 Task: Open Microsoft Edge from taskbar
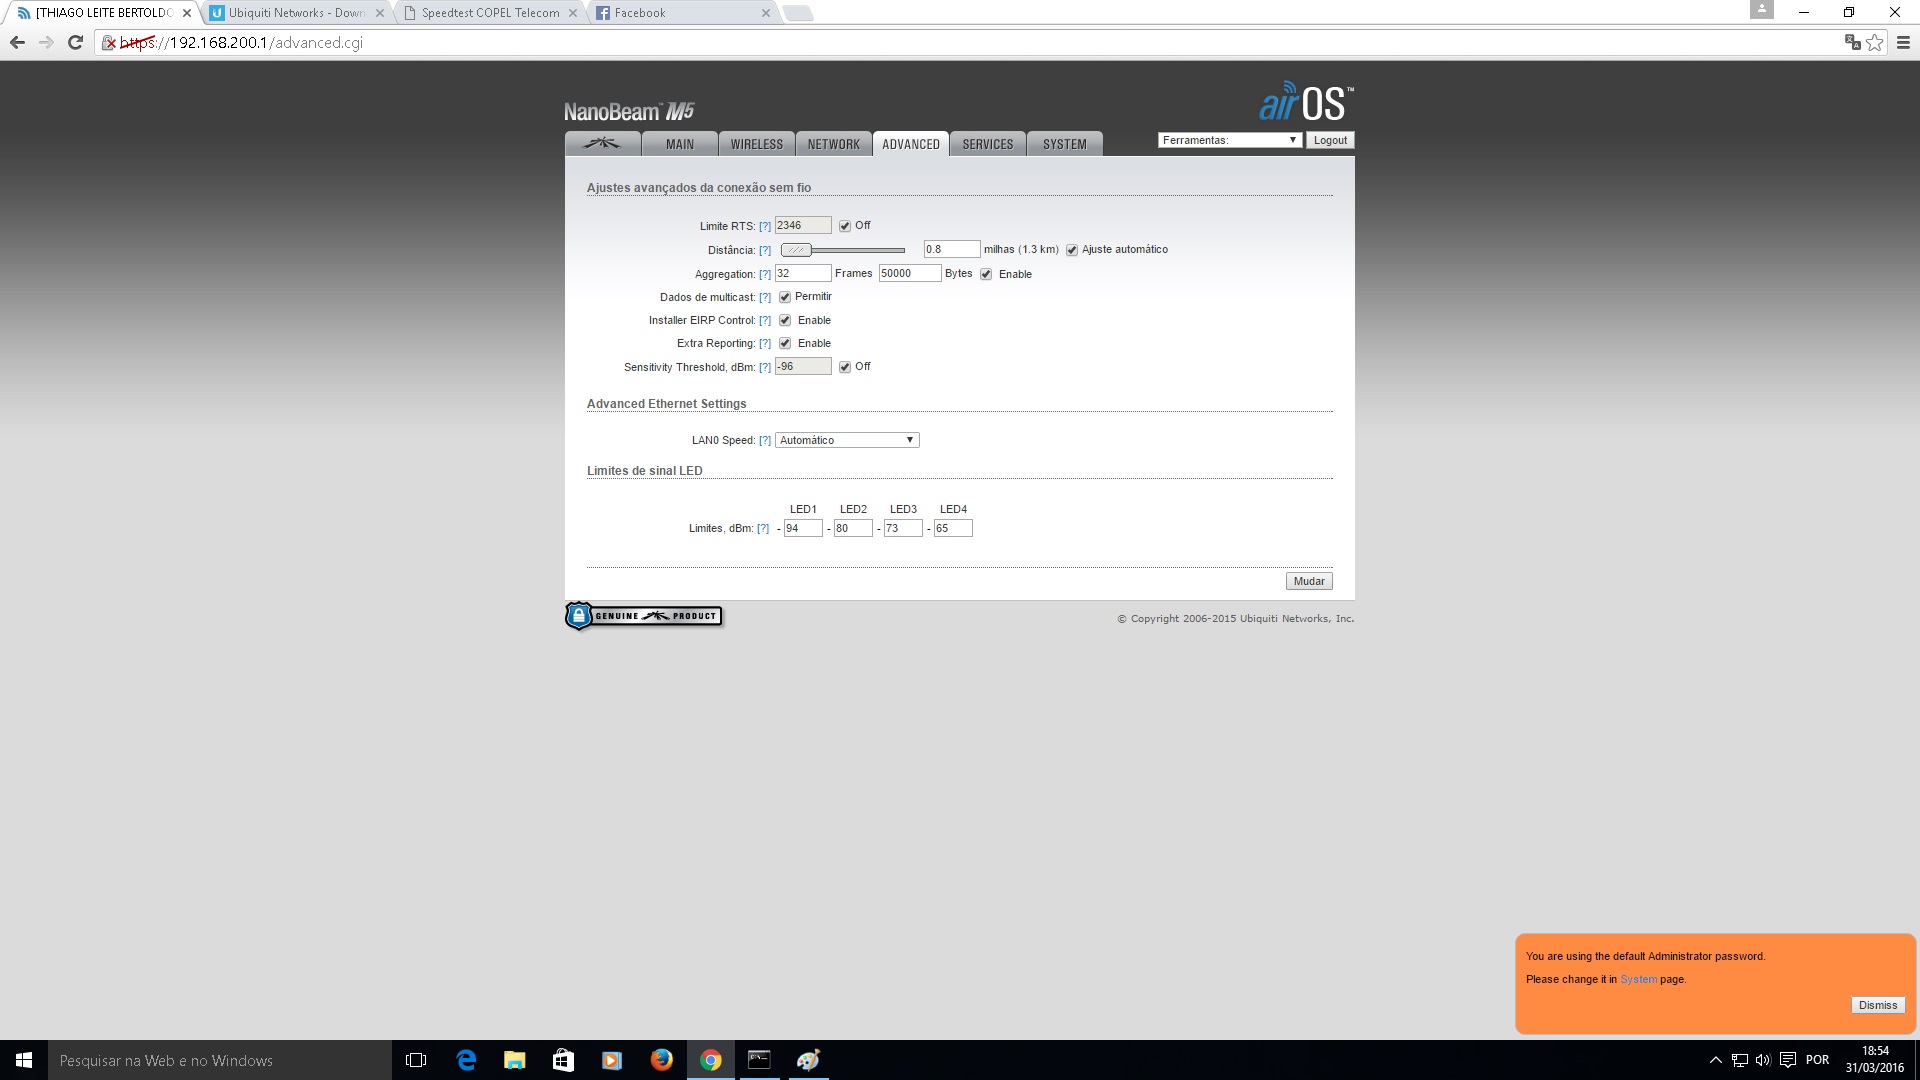[x=466, y=1060]
